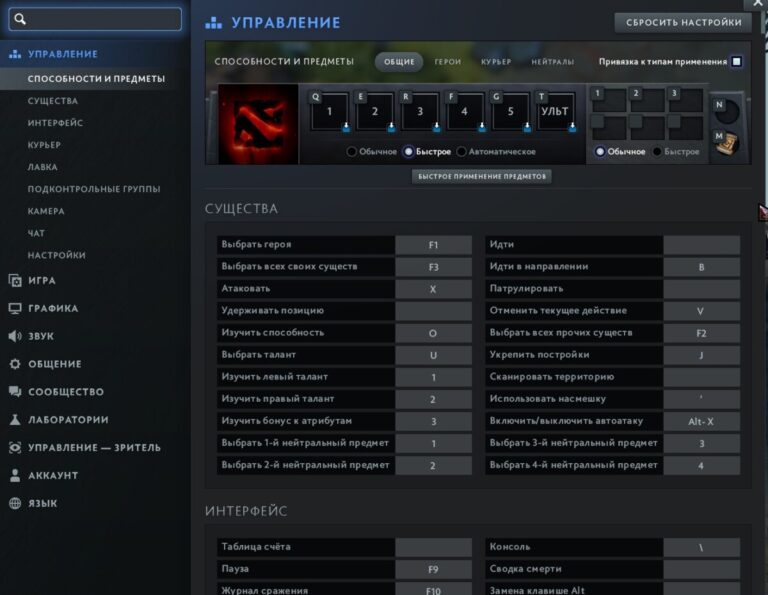The width and height of the screenshot is (768, 595).
Task: Select ability slot 1 bound to Q
Action: (x=329, y=112)
